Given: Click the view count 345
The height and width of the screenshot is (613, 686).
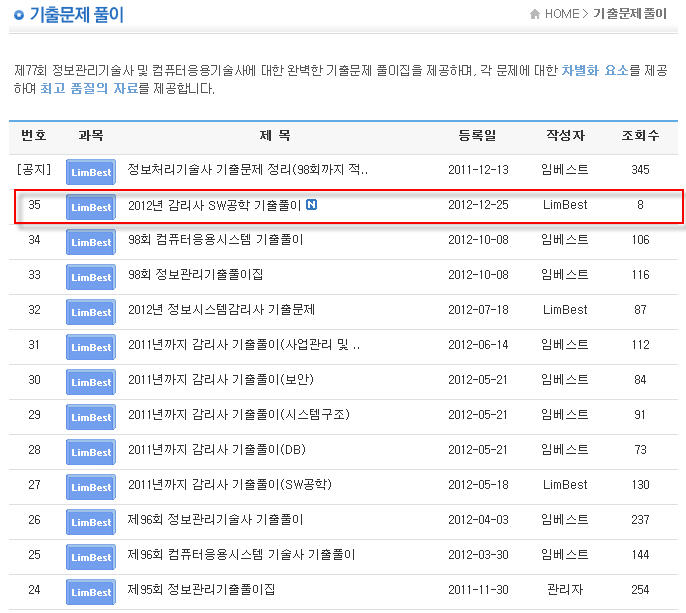Looking at the screenshot, I should pos(640,170).
